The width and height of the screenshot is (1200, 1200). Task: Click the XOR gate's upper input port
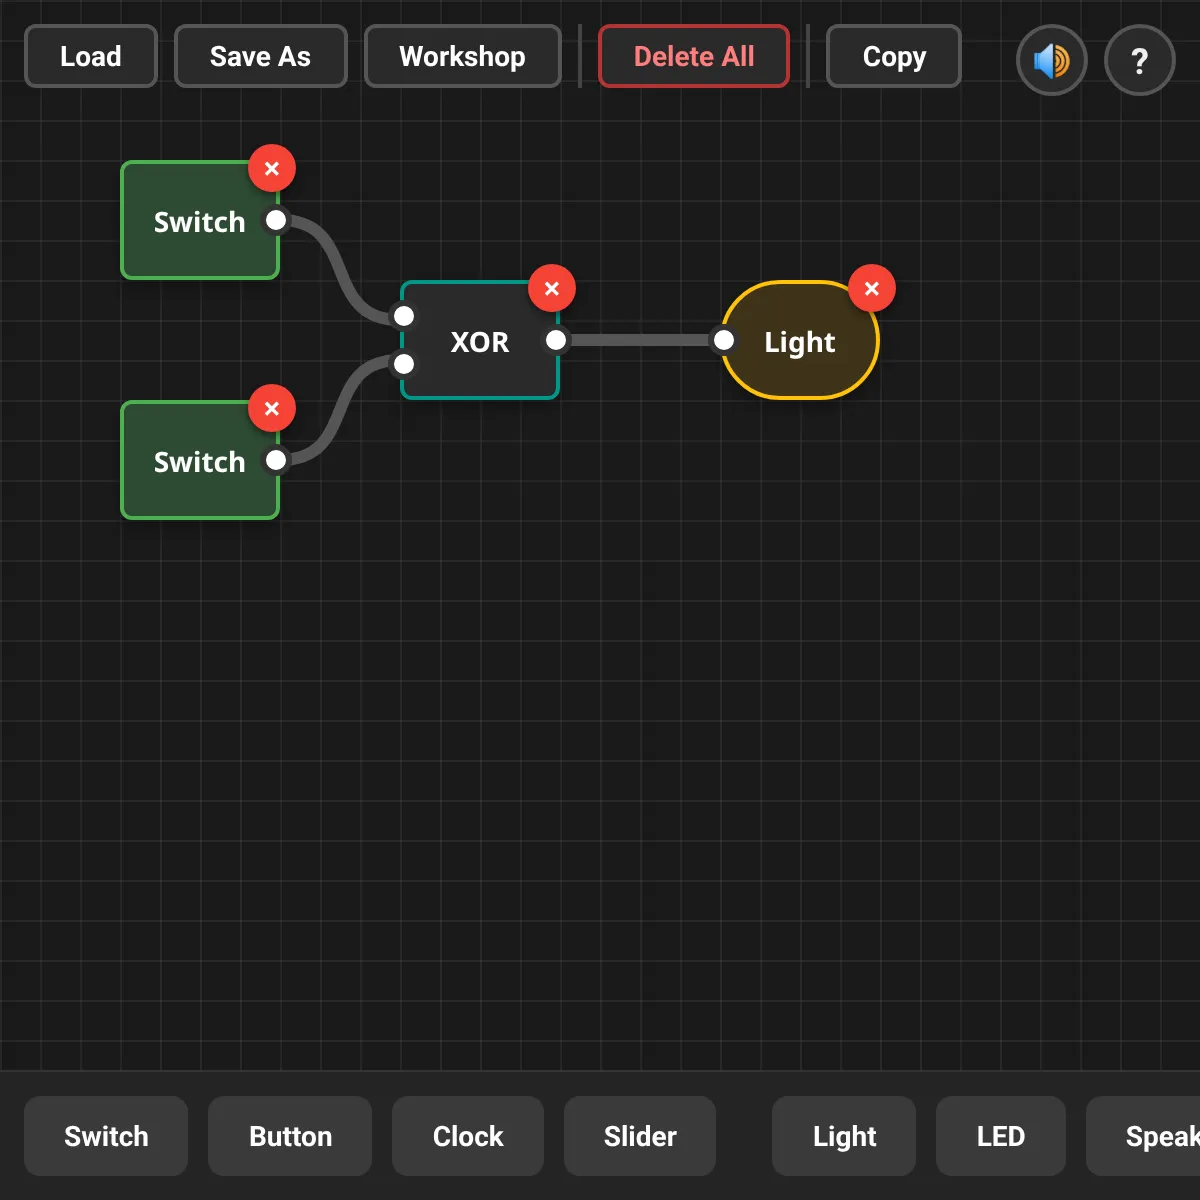pyautogui.click(x=404, y=316)
